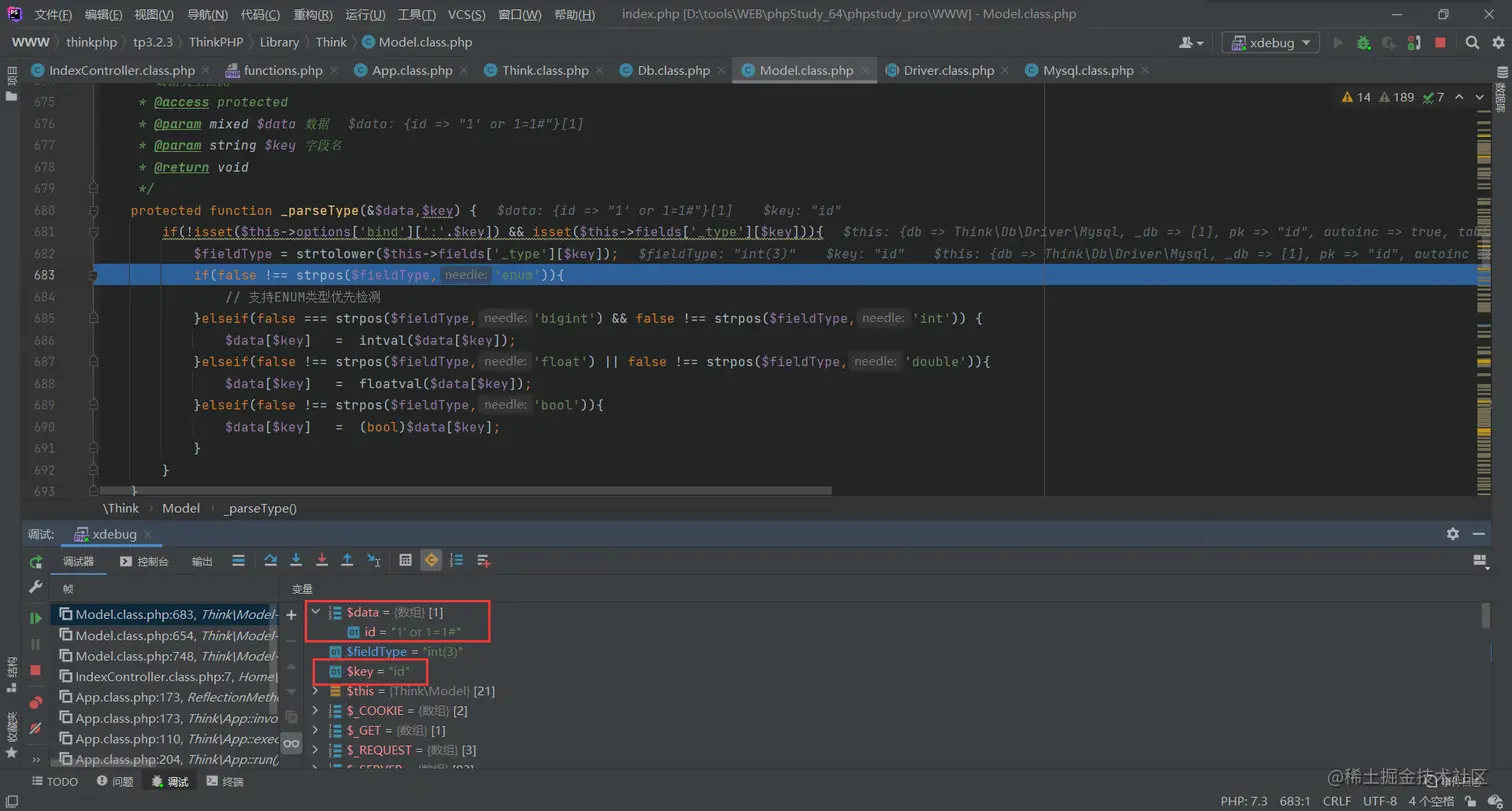Screen dimensions: 1512x811
Task: Toggle Mute Breakpoints icon
Action: (x=36, y=728)
